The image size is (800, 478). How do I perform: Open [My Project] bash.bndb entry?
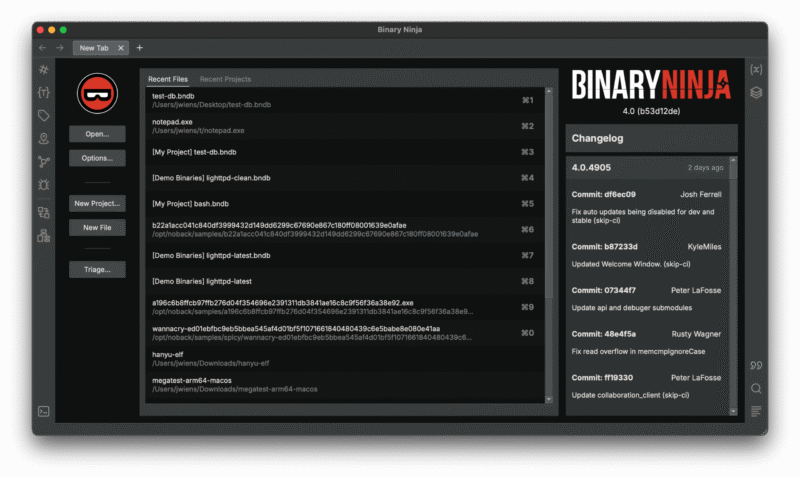click(x=344, y=204)
